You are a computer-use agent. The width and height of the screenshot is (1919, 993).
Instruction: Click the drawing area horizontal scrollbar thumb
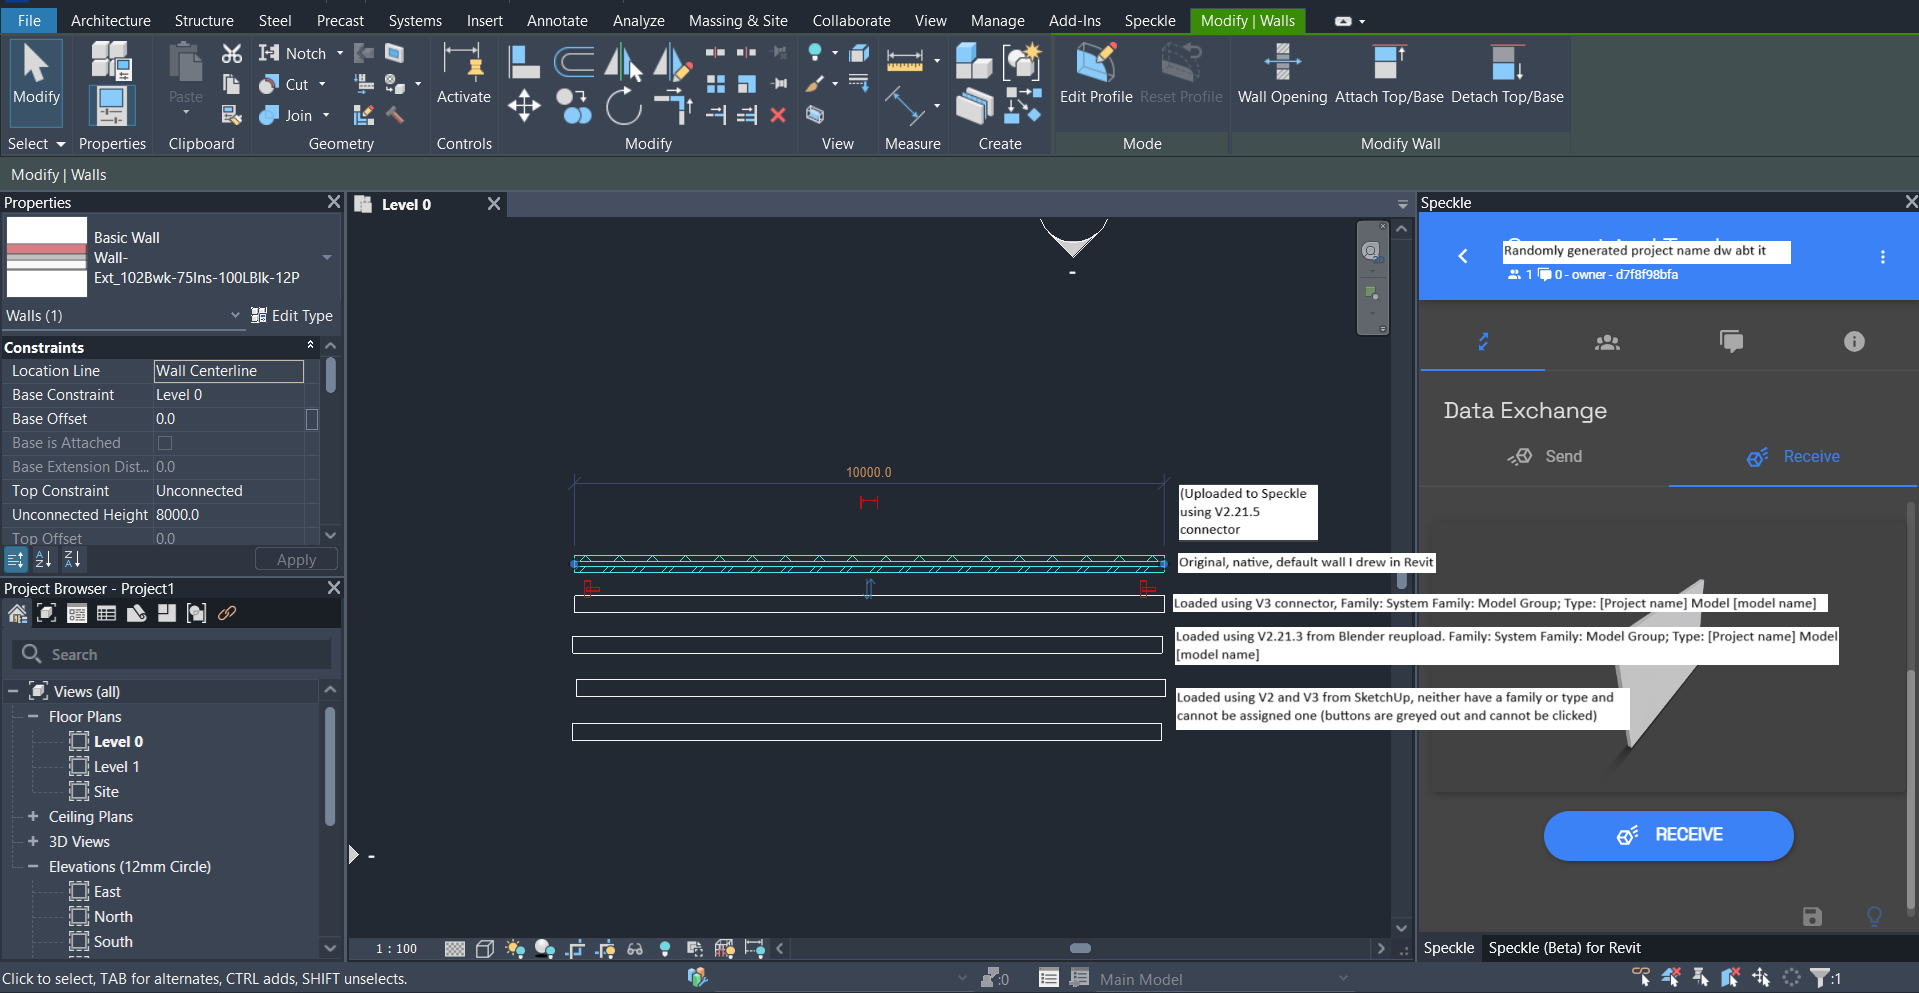pyautogui.click(x=1080, y=948)
